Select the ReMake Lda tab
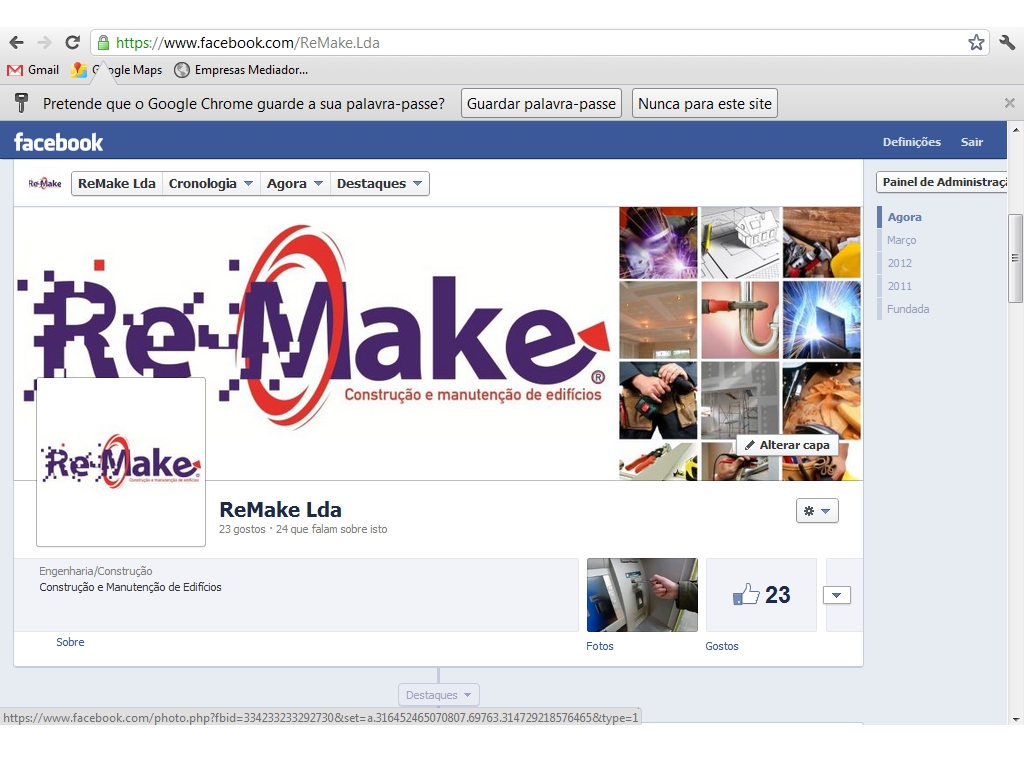This screenshot has width=1024, height=768. click(x=117, y=184)
